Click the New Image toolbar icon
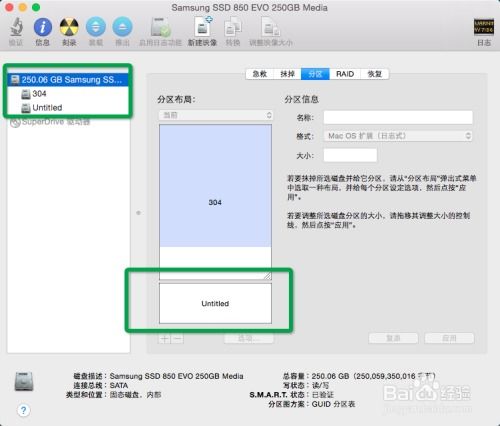 point(203,27)
